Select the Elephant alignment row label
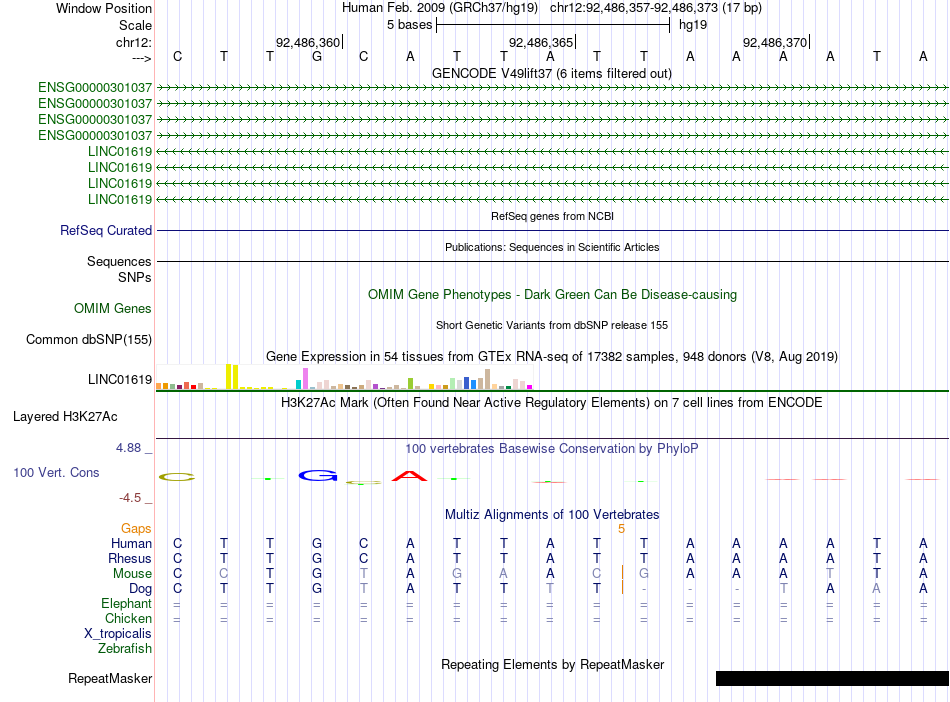 pyautogui.click(x=127, y=603)
